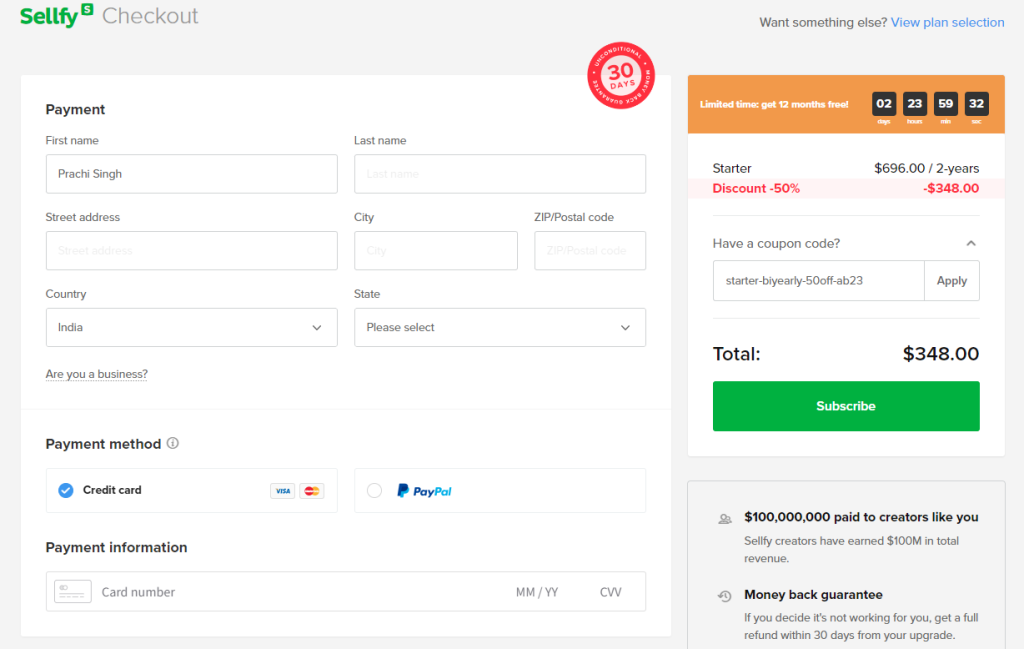The image size is (1024, 649).
Task: Click the countdown hours box
Action: [914, 104]
